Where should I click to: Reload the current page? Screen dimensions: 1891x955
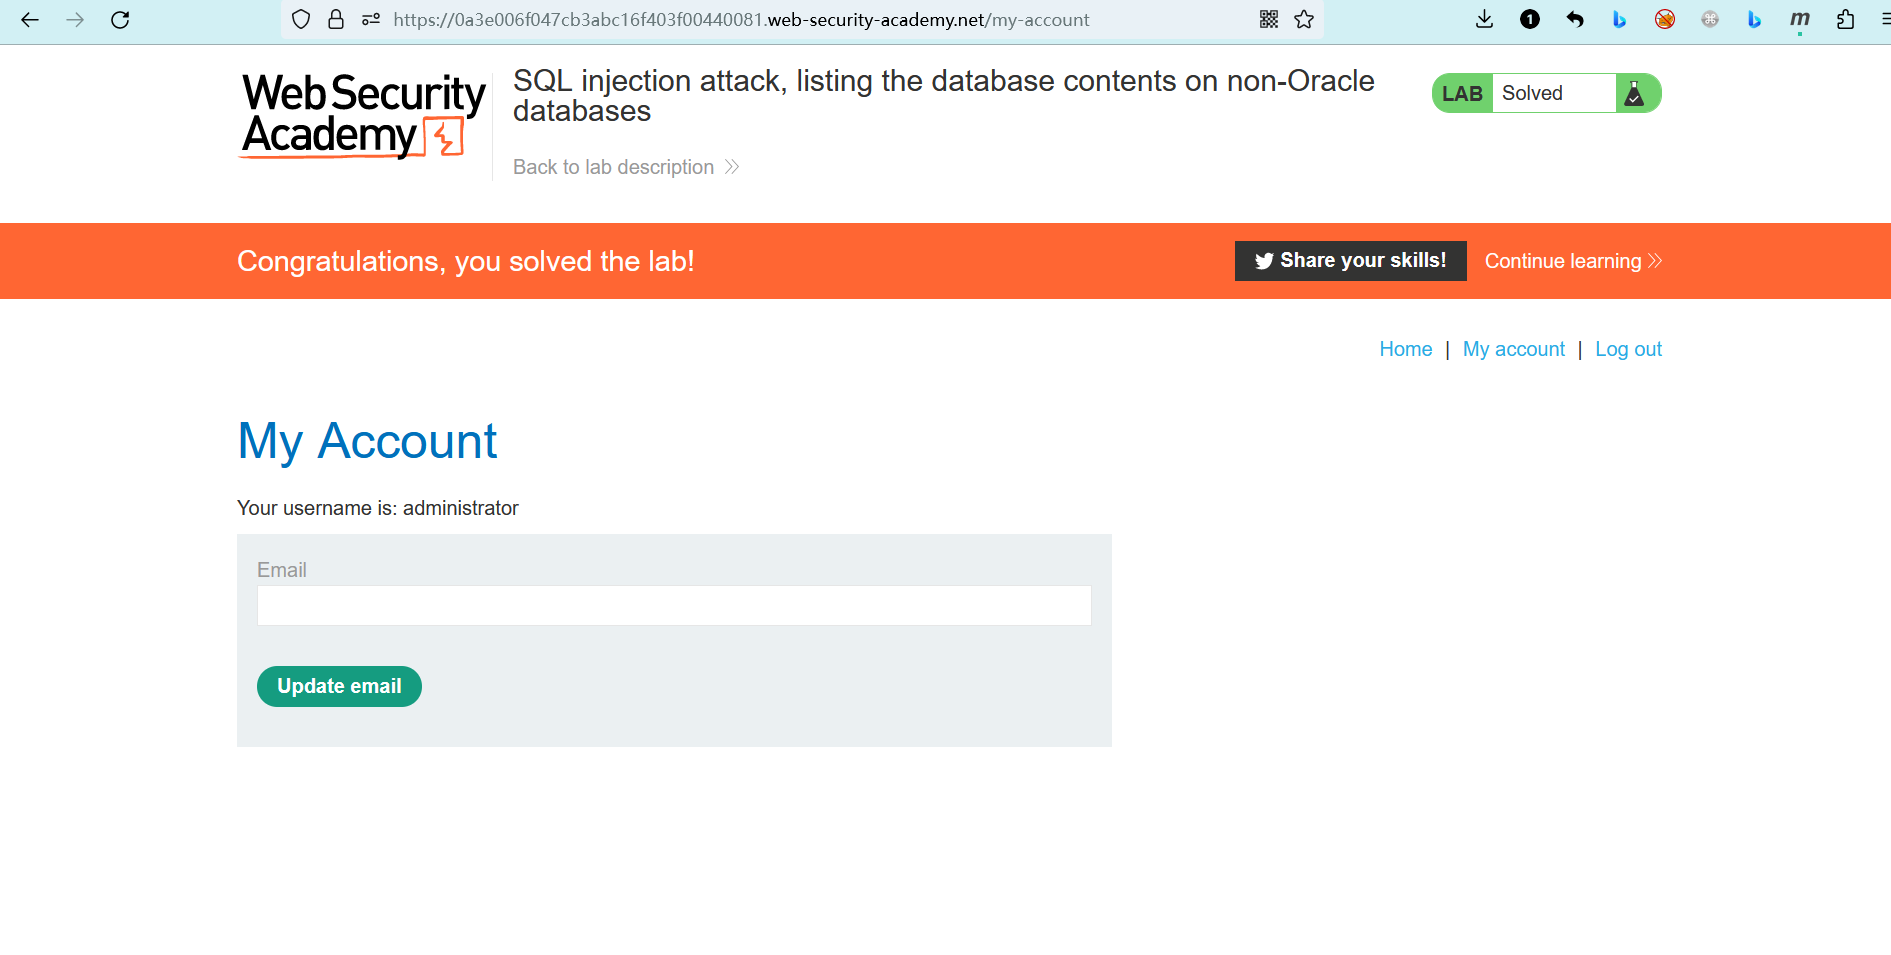(x=120, y=20)
